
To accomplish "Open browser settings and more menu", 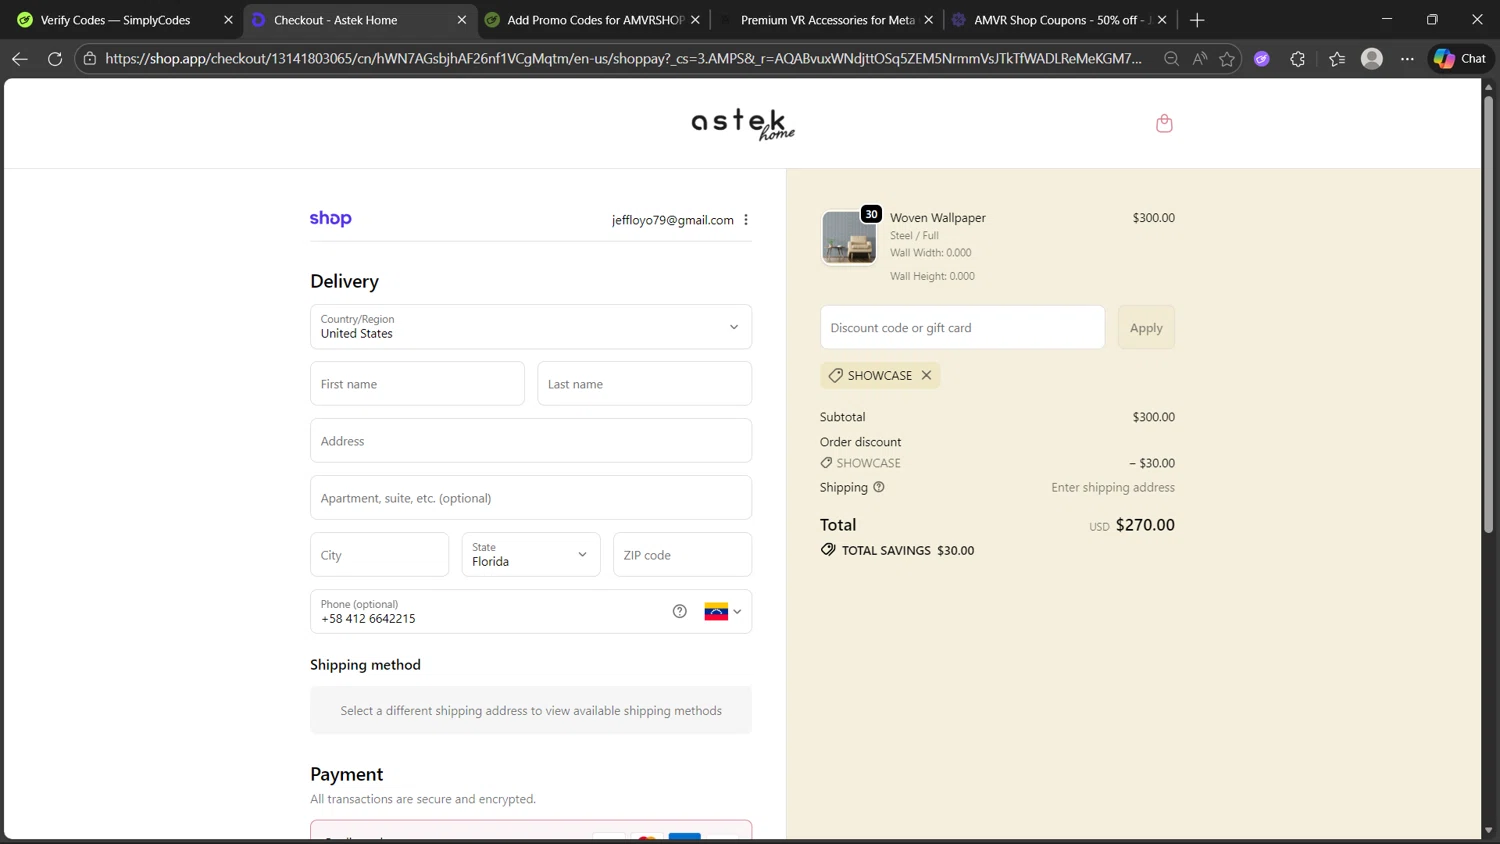I will coord(1407,59).
